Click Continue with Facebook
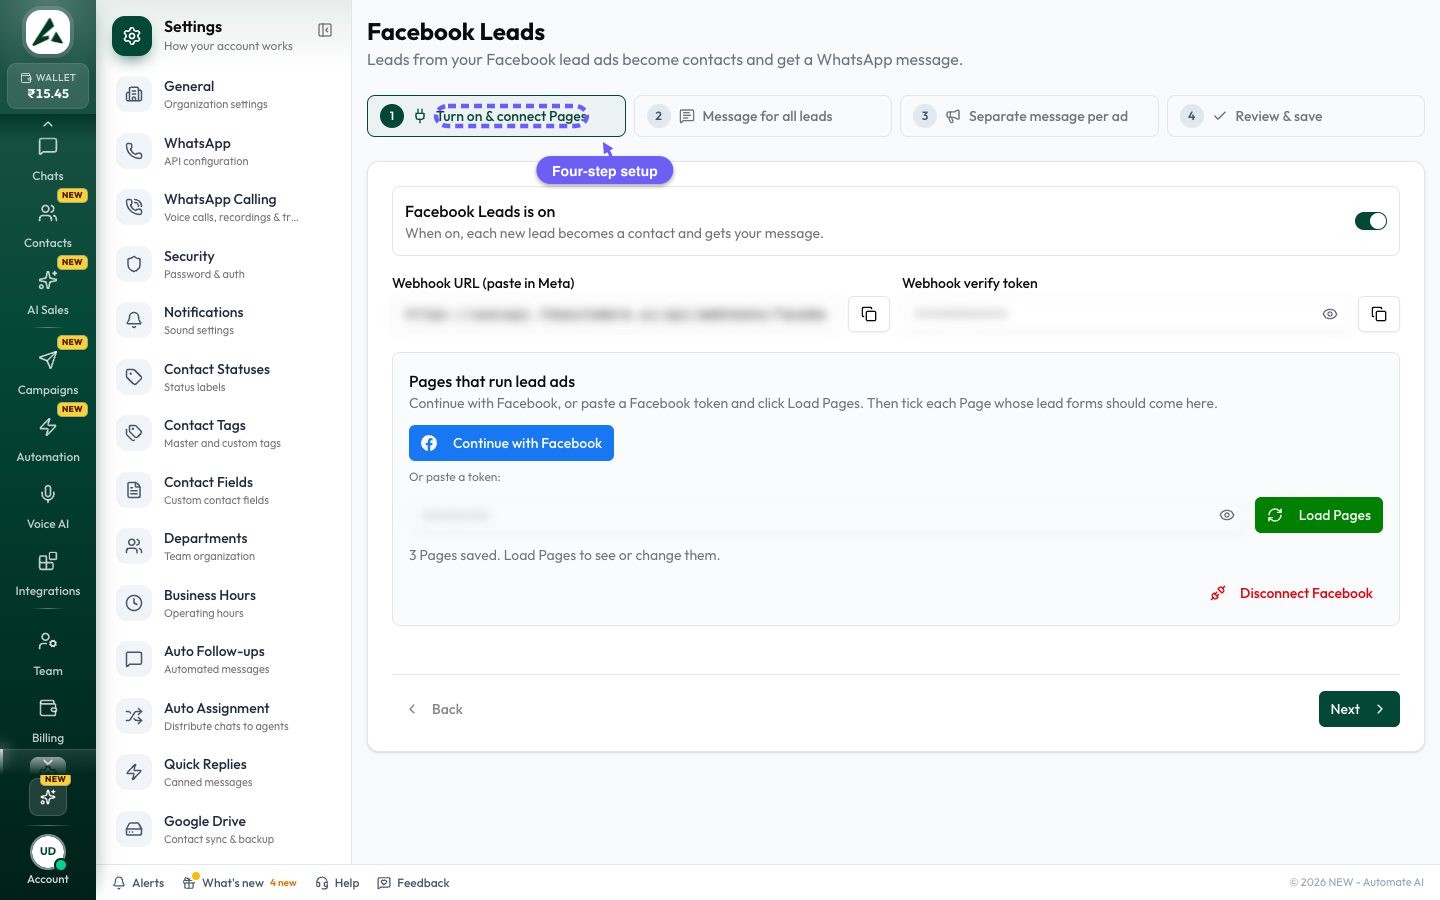Screen dimensions: 1440x900 (x=511, y=443)
